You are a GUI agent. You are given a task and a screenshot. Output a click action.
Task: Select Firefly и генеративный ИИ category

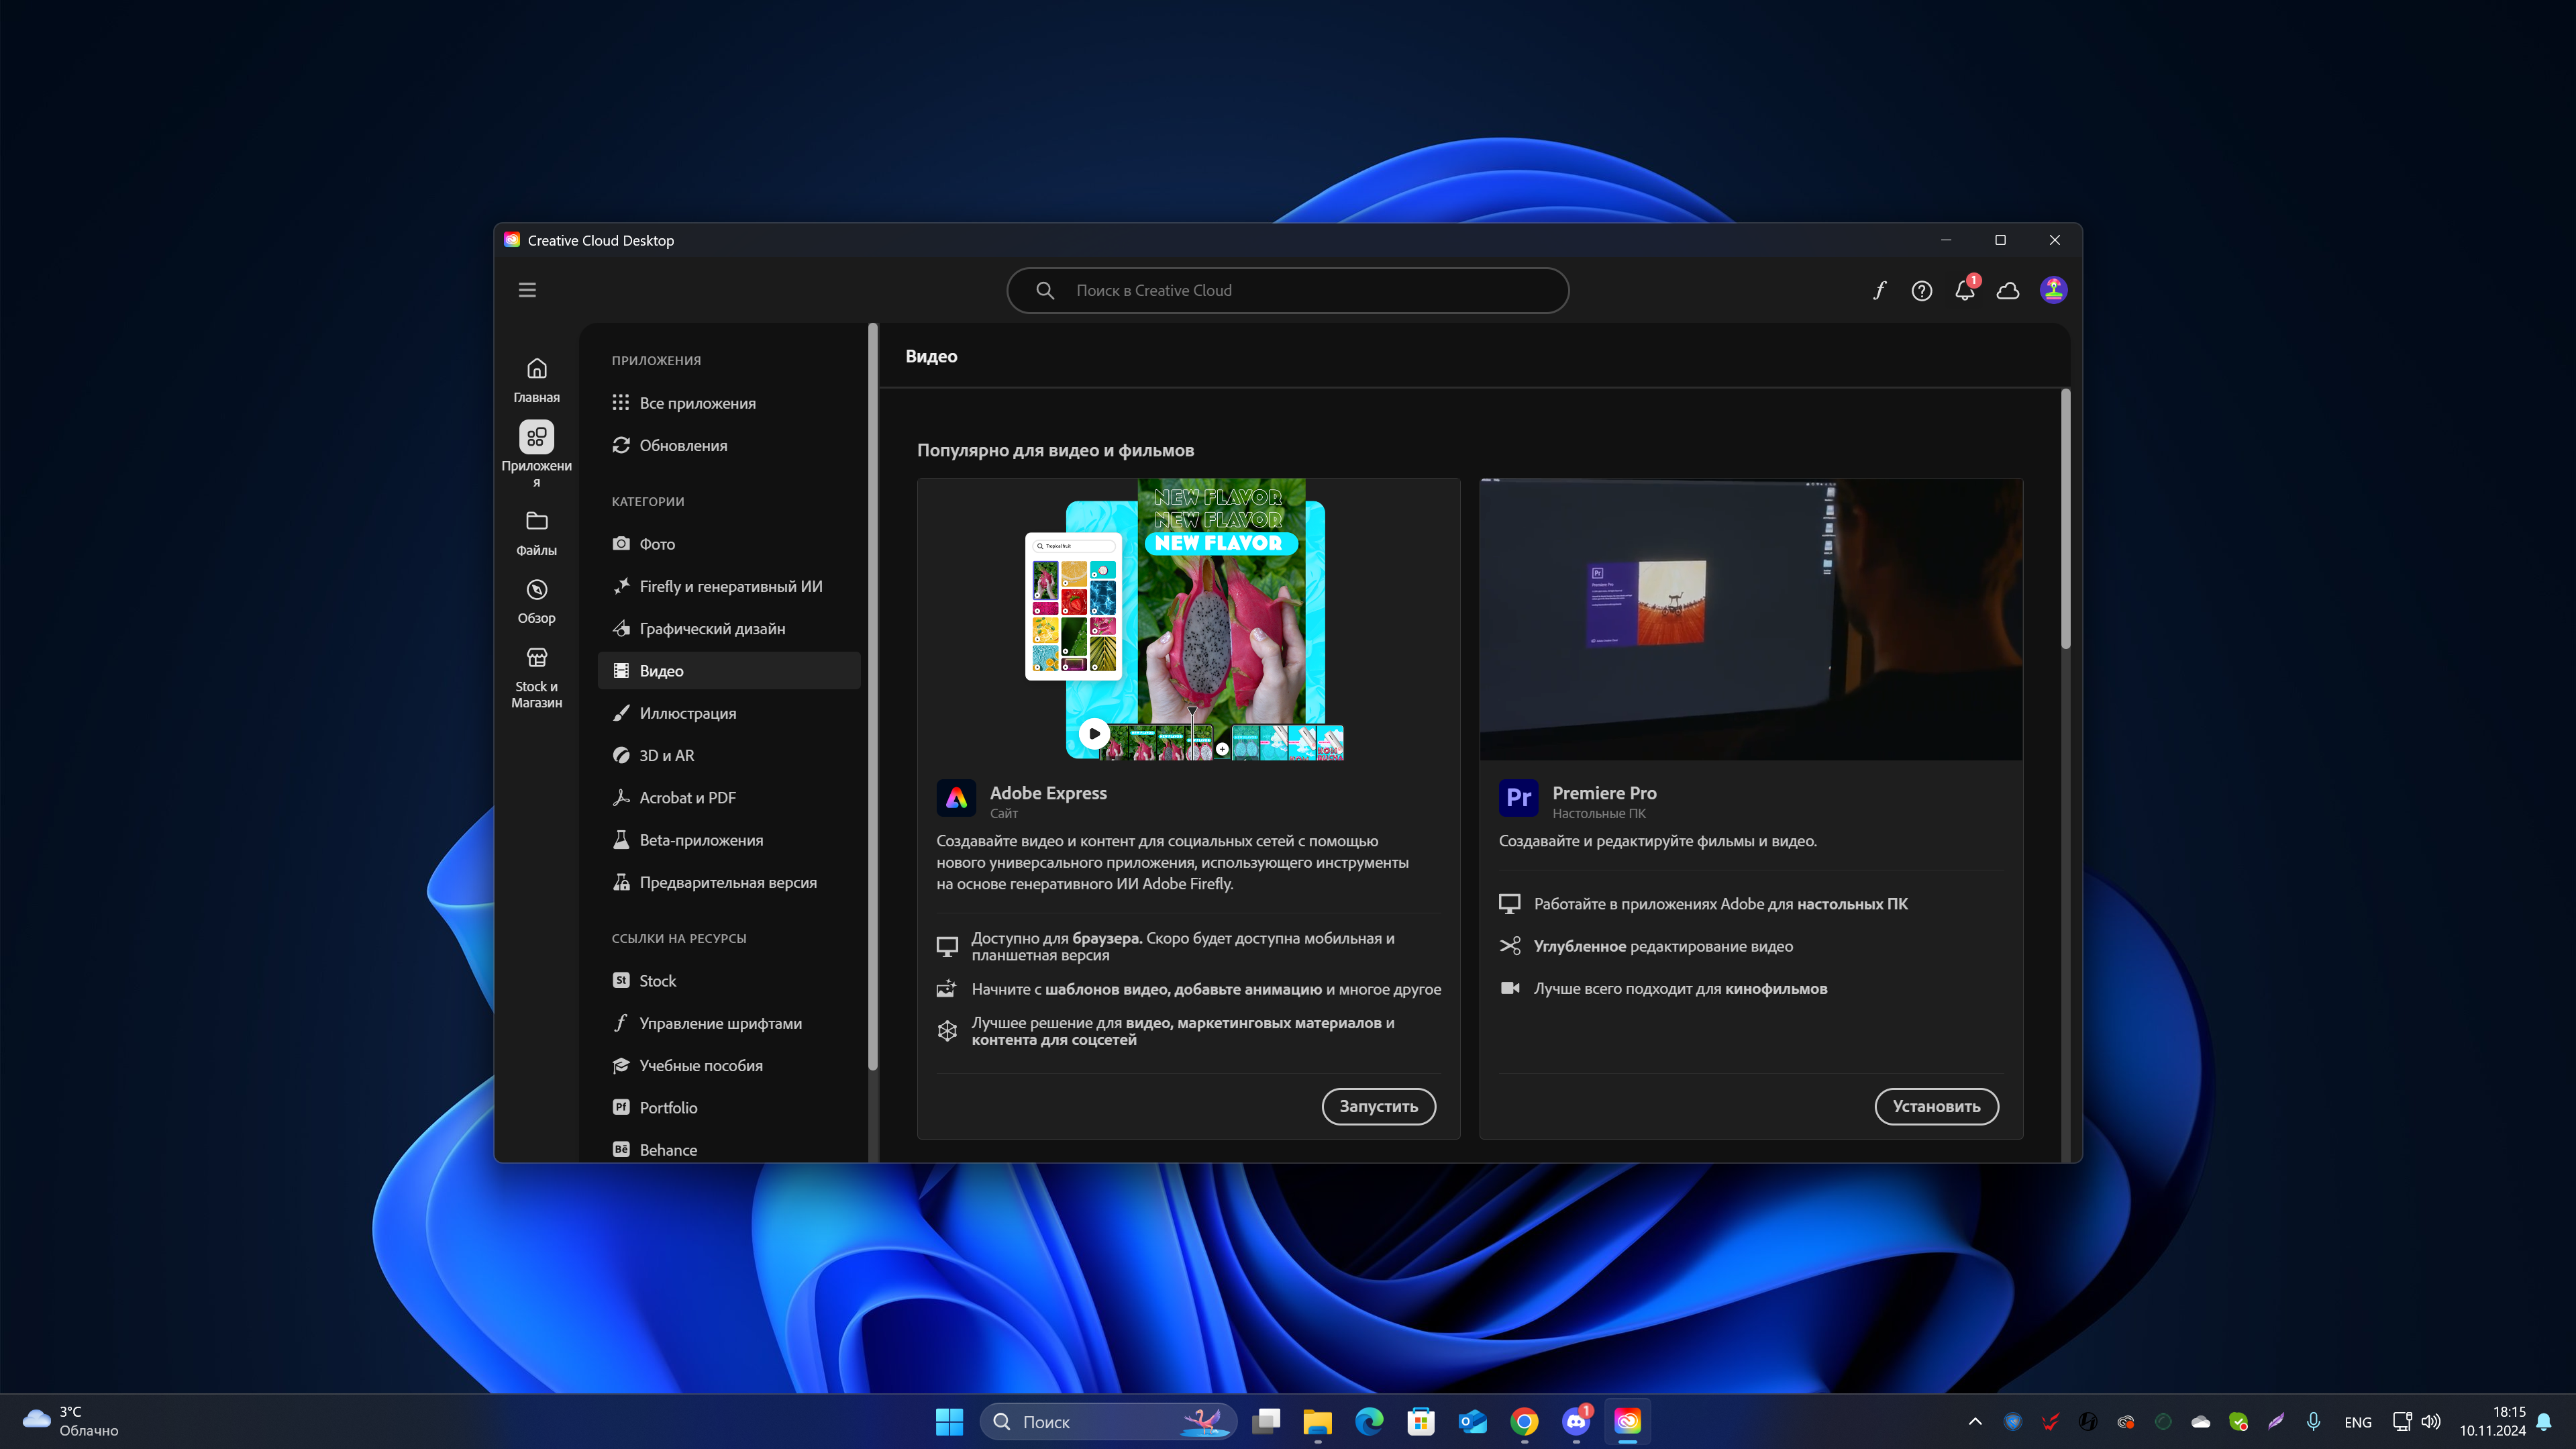click(x=729, y=586)
